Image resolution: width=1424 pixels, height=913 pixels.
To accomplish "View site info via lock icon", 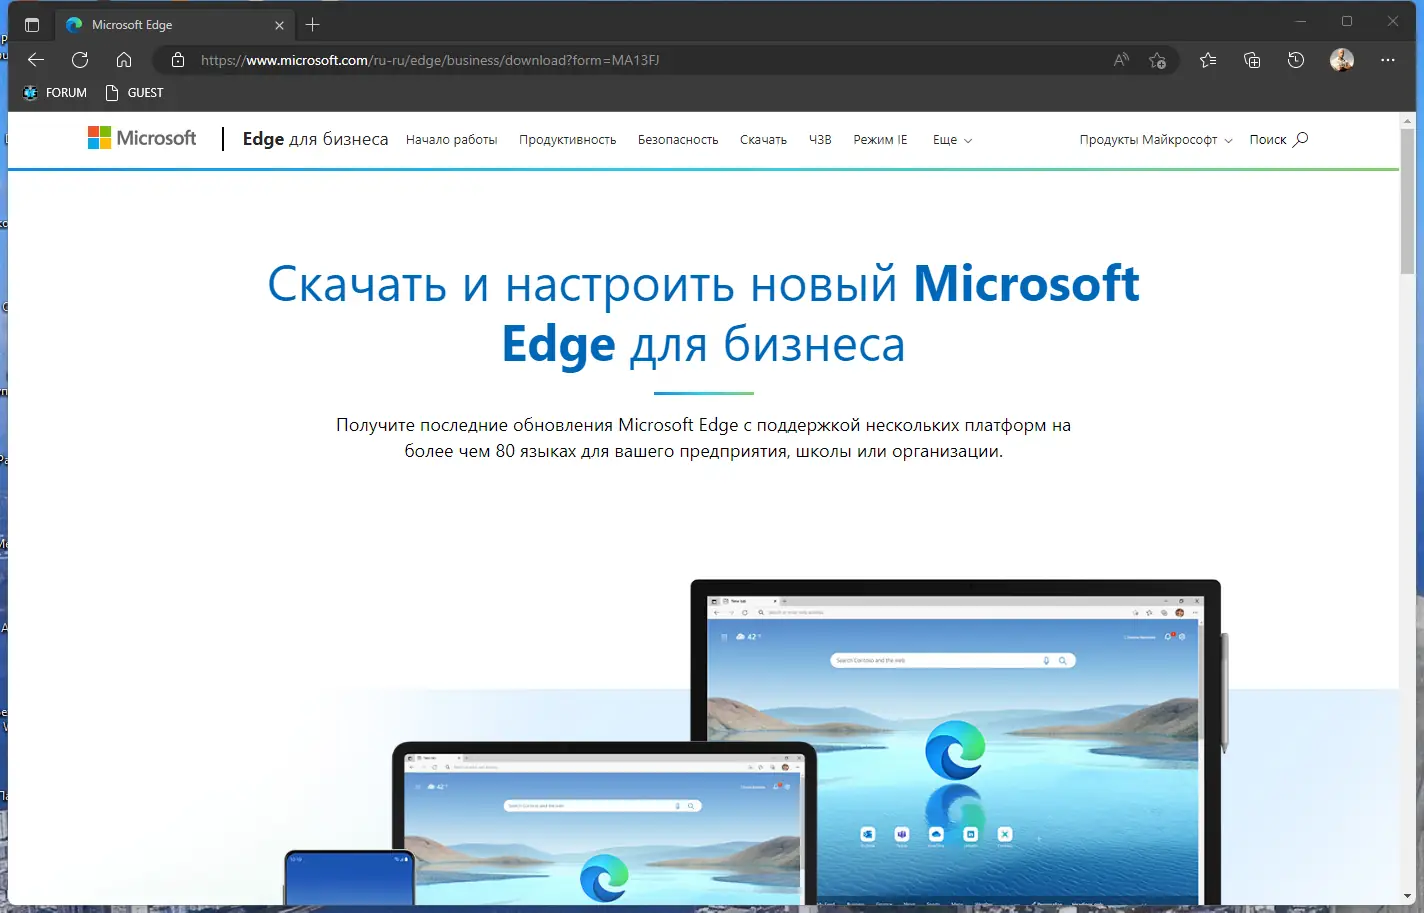I will (178, 60).
